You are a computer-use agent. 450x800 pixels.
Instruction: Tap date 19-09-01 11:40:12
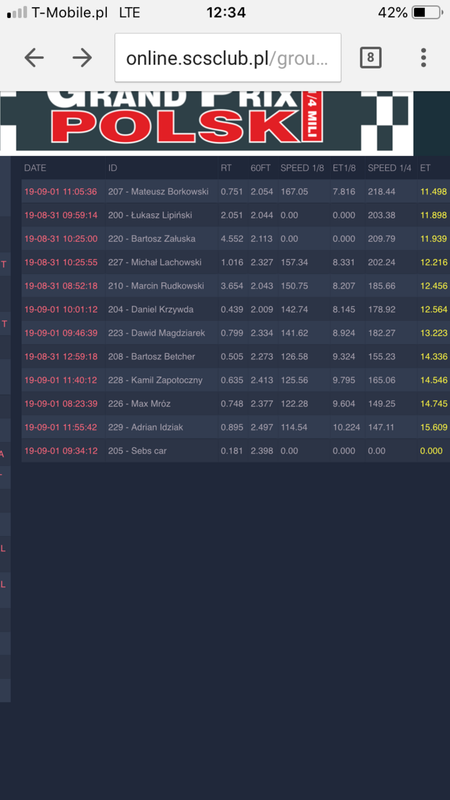coord(61,380)
